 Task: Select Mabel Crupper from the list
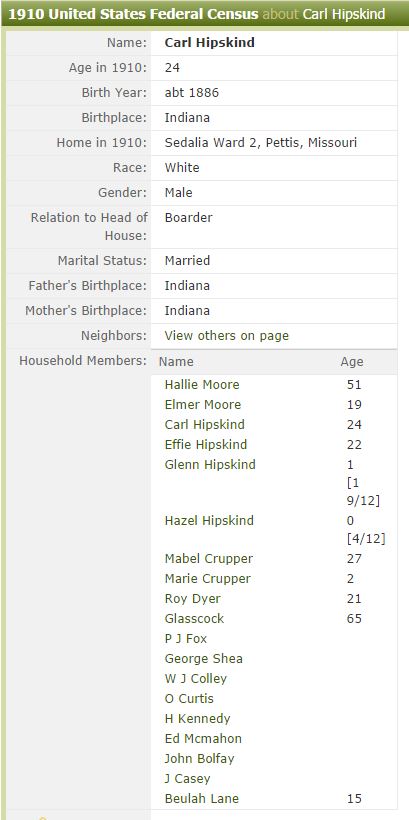point(209,559)
